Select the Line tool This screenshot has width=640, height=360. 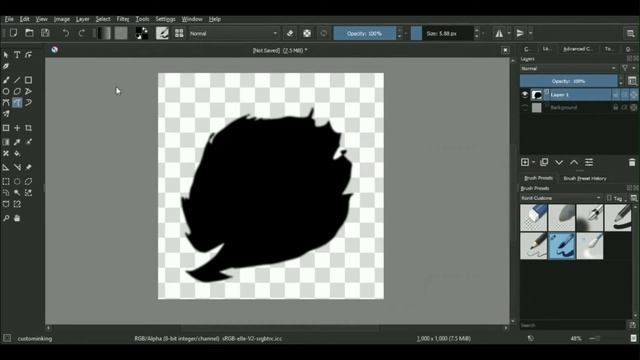pos(17,80)
